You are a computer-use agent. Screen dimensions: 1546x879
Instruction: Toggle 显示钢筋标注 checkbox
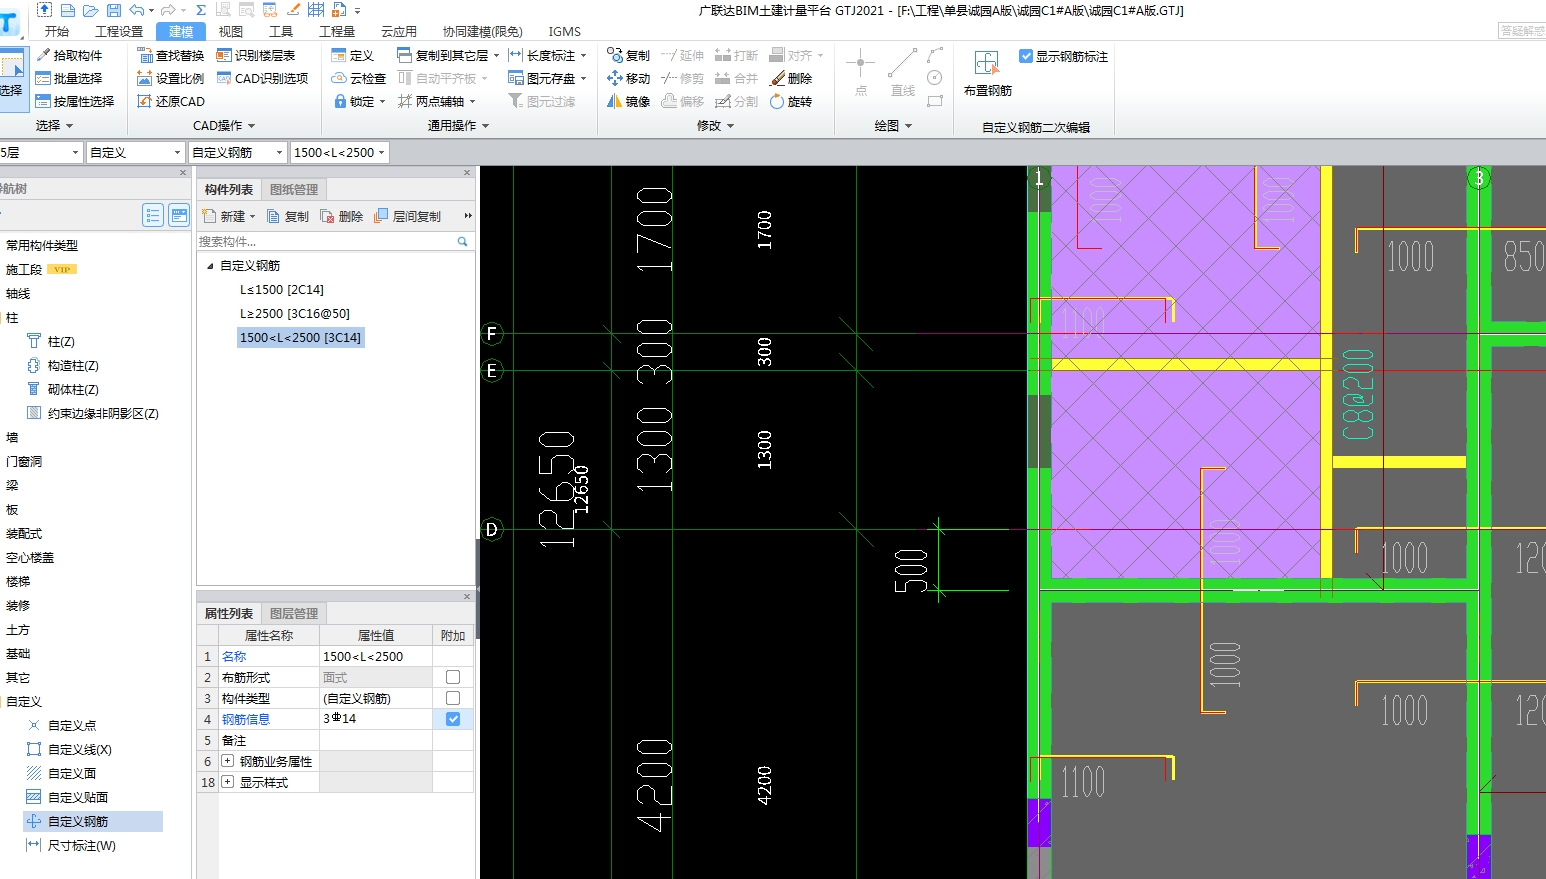[1026, 56]
